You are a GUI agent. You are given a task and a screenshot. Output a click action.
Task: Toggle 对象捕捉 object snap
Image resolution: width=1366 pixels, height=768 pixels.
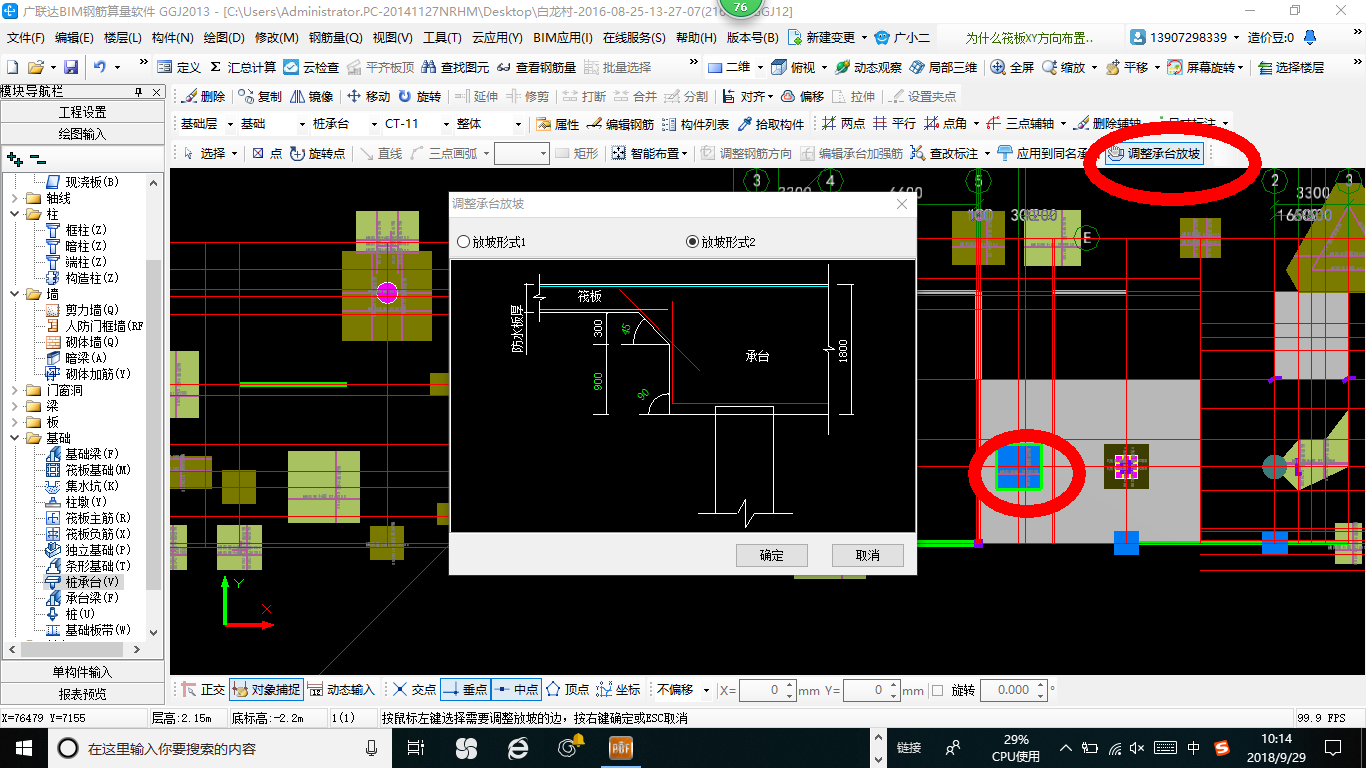coord(265,690)
